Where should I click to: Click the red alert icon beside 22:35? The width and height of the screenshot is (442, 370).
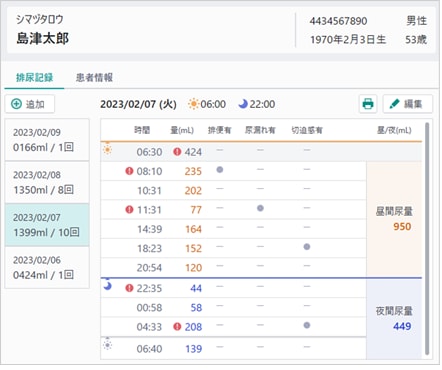click(129, 288)
